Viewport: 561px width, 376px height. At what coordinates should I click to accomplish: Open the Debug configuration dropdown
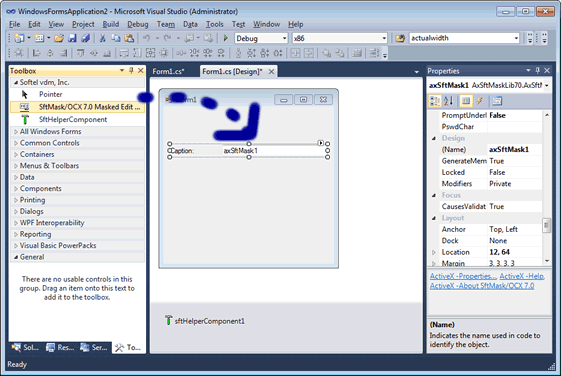(284, 38)
